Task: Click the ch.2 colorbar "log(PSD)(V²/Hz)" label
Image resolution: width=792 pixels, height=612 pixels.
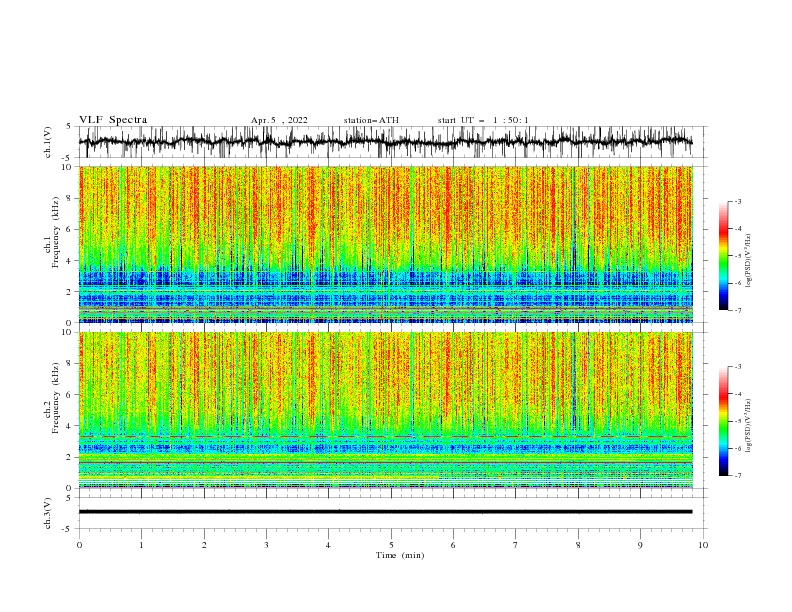Action: pos(748,426)
